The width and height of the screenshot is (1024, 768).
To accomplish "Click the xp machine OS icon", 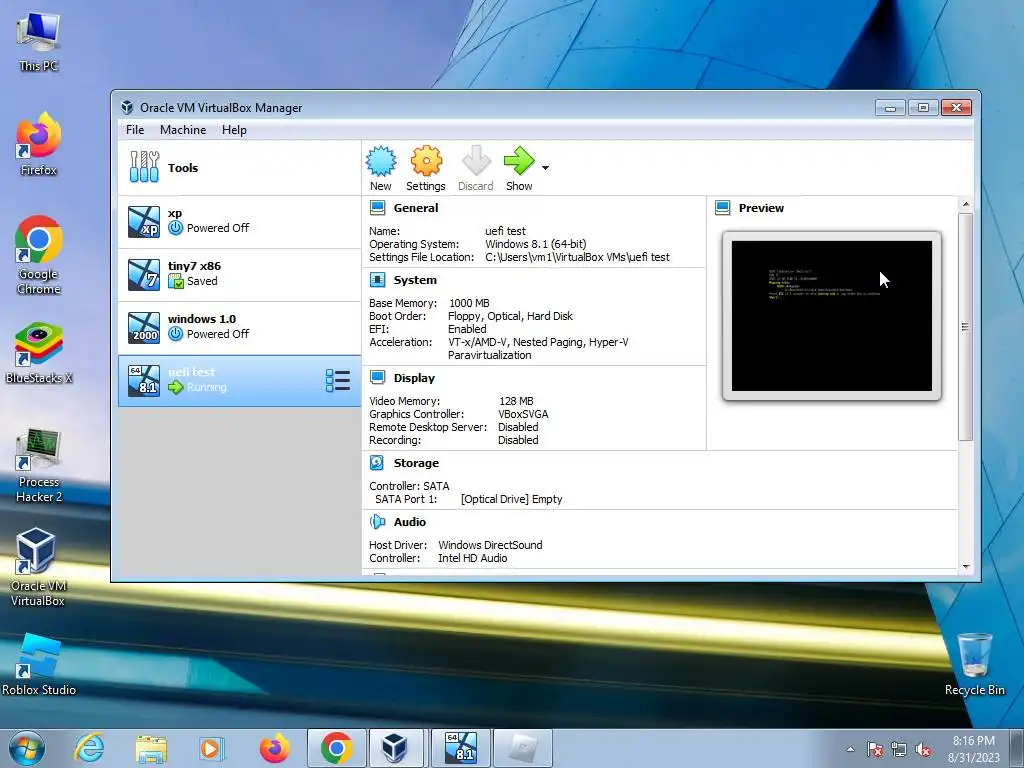I will (x=144, y=221).
